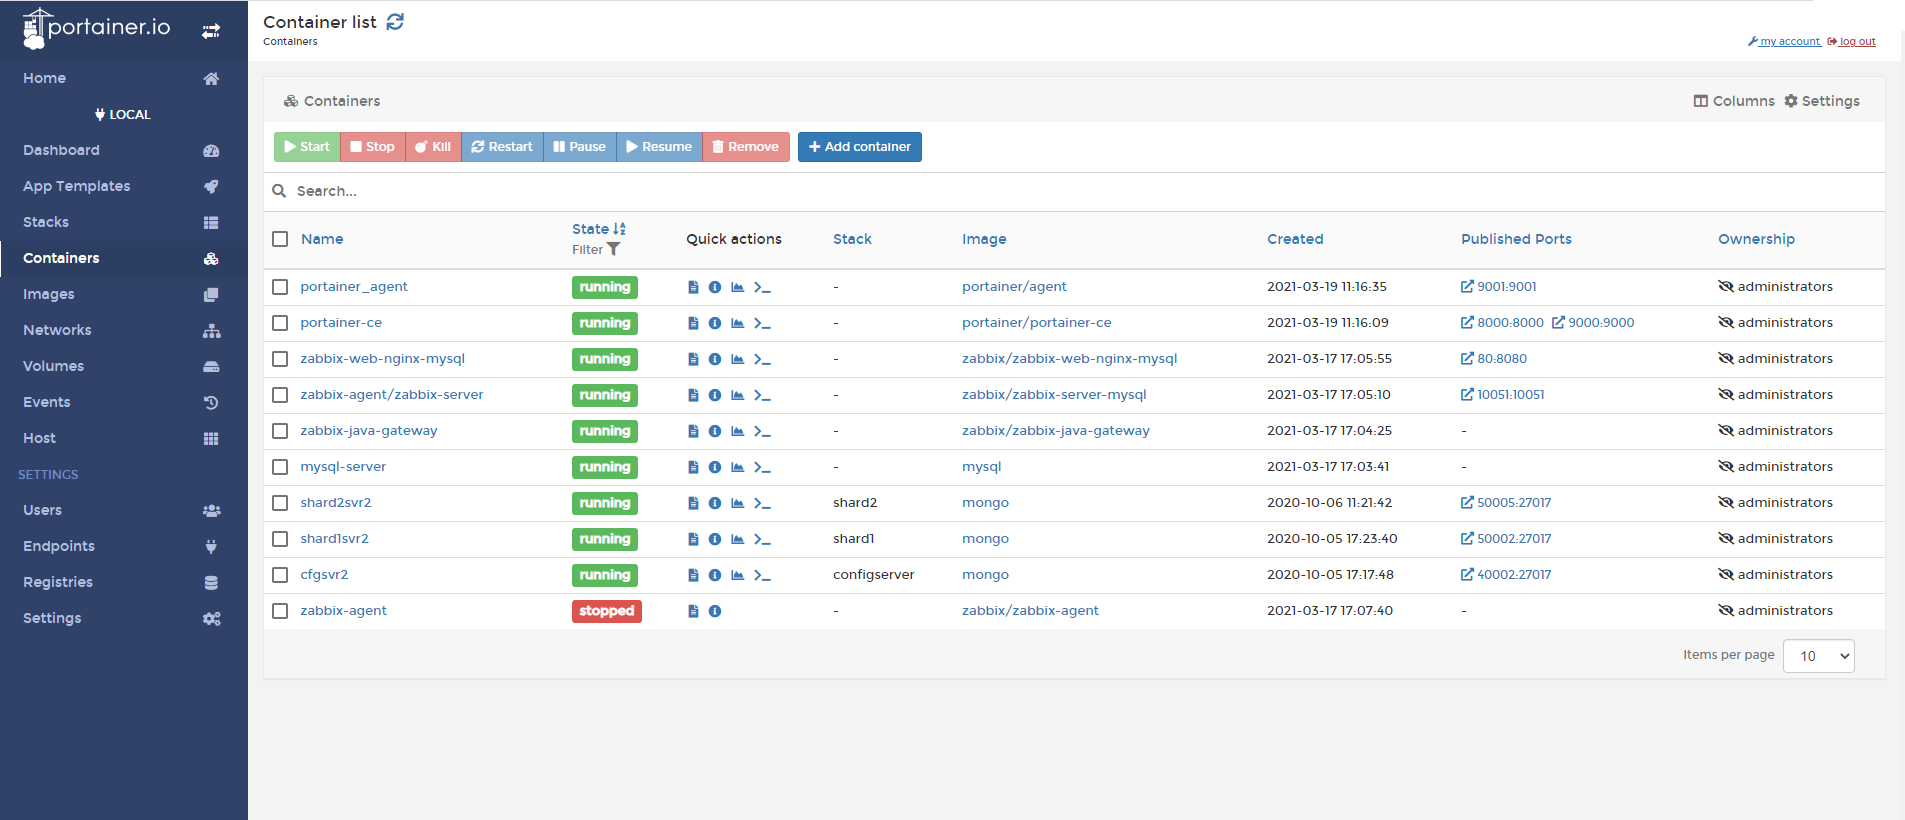Check the zabbix-java-gateway row
1905x820 pixels.
pyautogui.click(x=280, y=431)
